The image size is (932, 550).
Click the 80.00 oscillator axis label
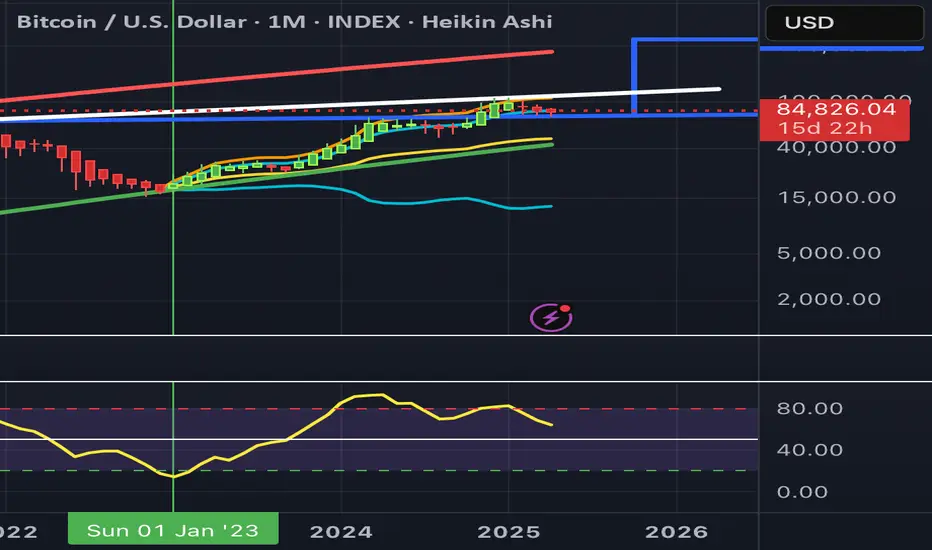810,408
